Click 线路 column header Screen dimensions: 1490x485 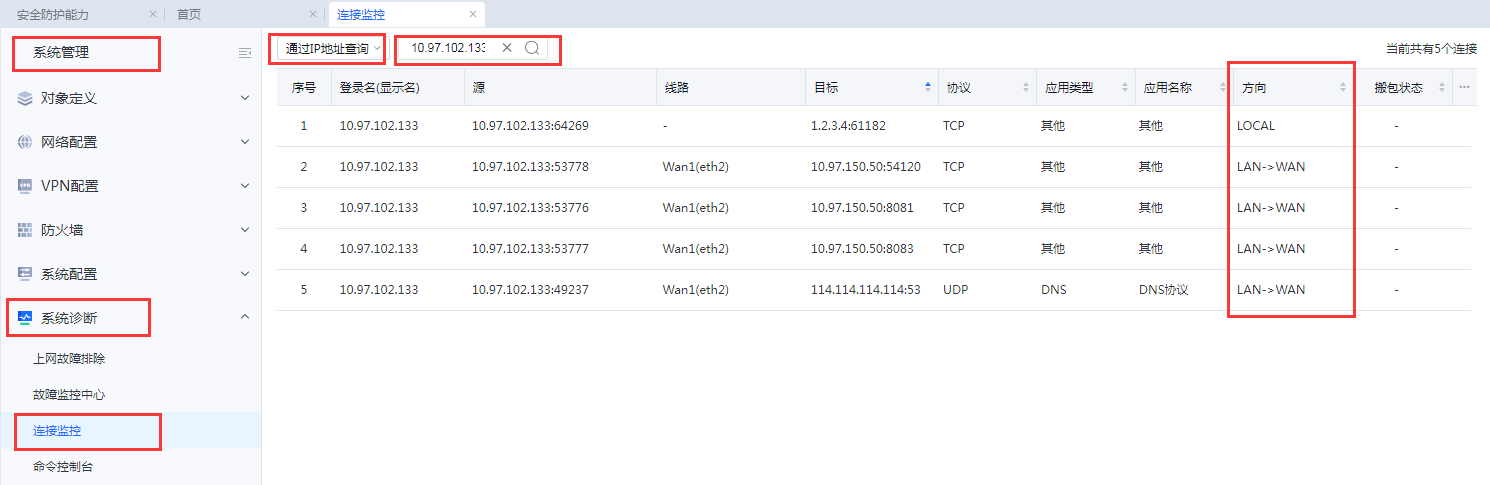[x=729, y=87]
